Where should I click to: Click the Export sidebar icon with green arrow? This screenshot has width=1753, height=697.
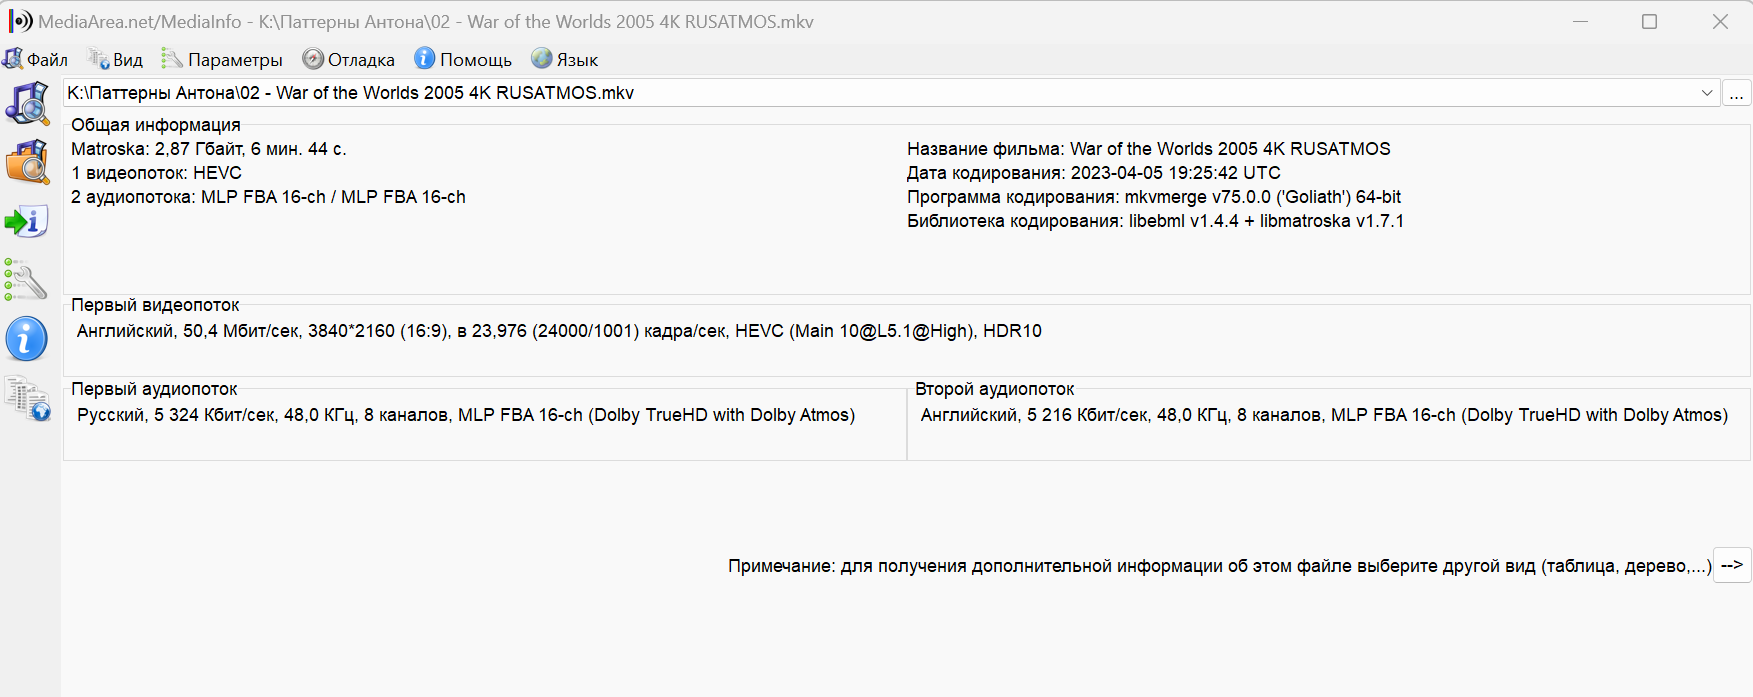[27, 221]
